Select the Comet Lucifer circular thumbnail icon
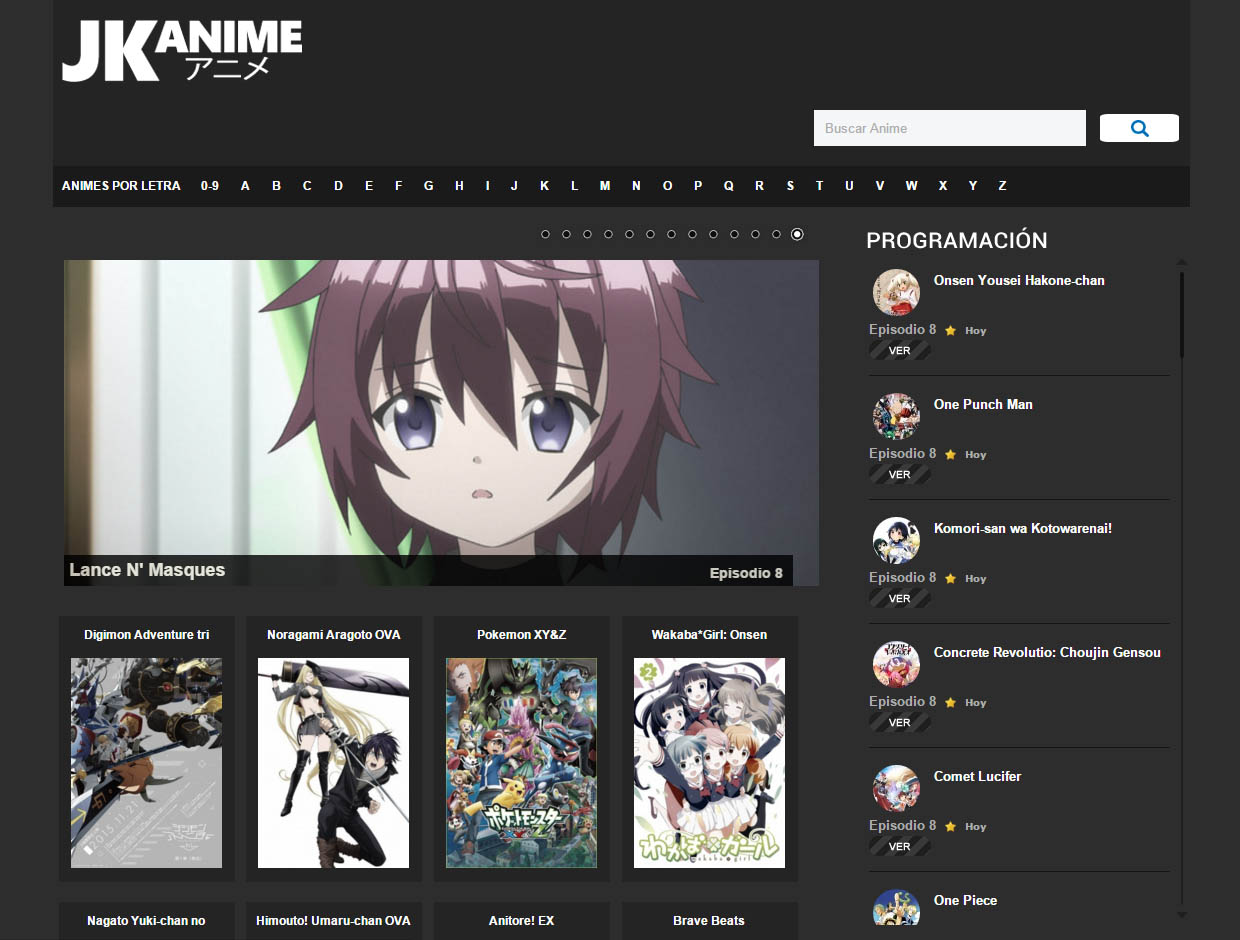The width and height of the screenshot is (1240, 940). point(896,788)
